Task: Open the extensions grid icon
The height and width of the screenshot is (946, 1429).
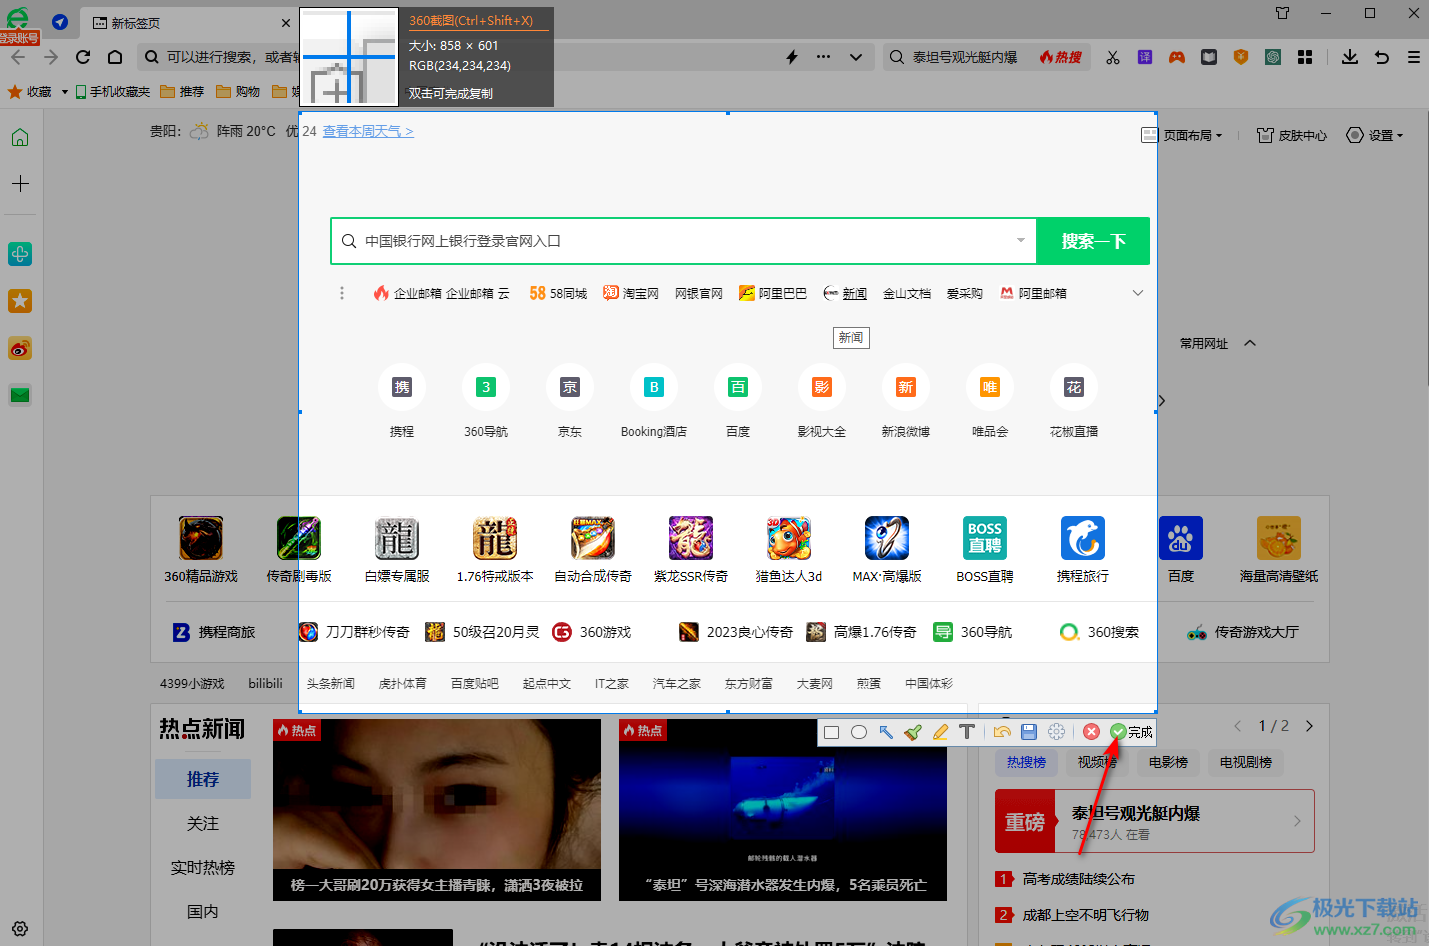Action: (1305, 57)
